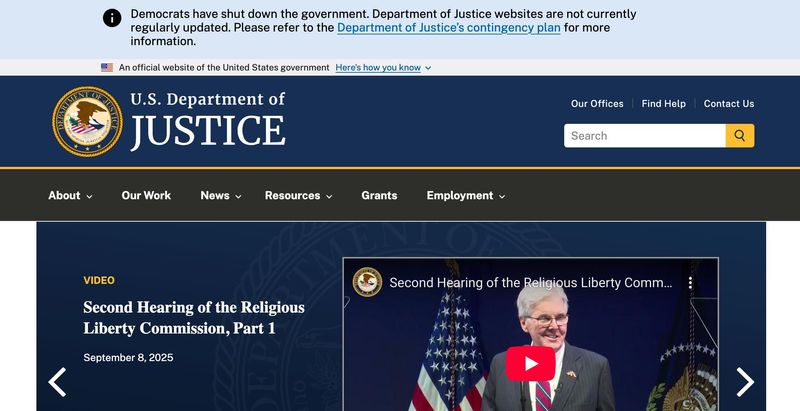
Task: Click the Department of Justice seal logo
Action: coord(87,121)
